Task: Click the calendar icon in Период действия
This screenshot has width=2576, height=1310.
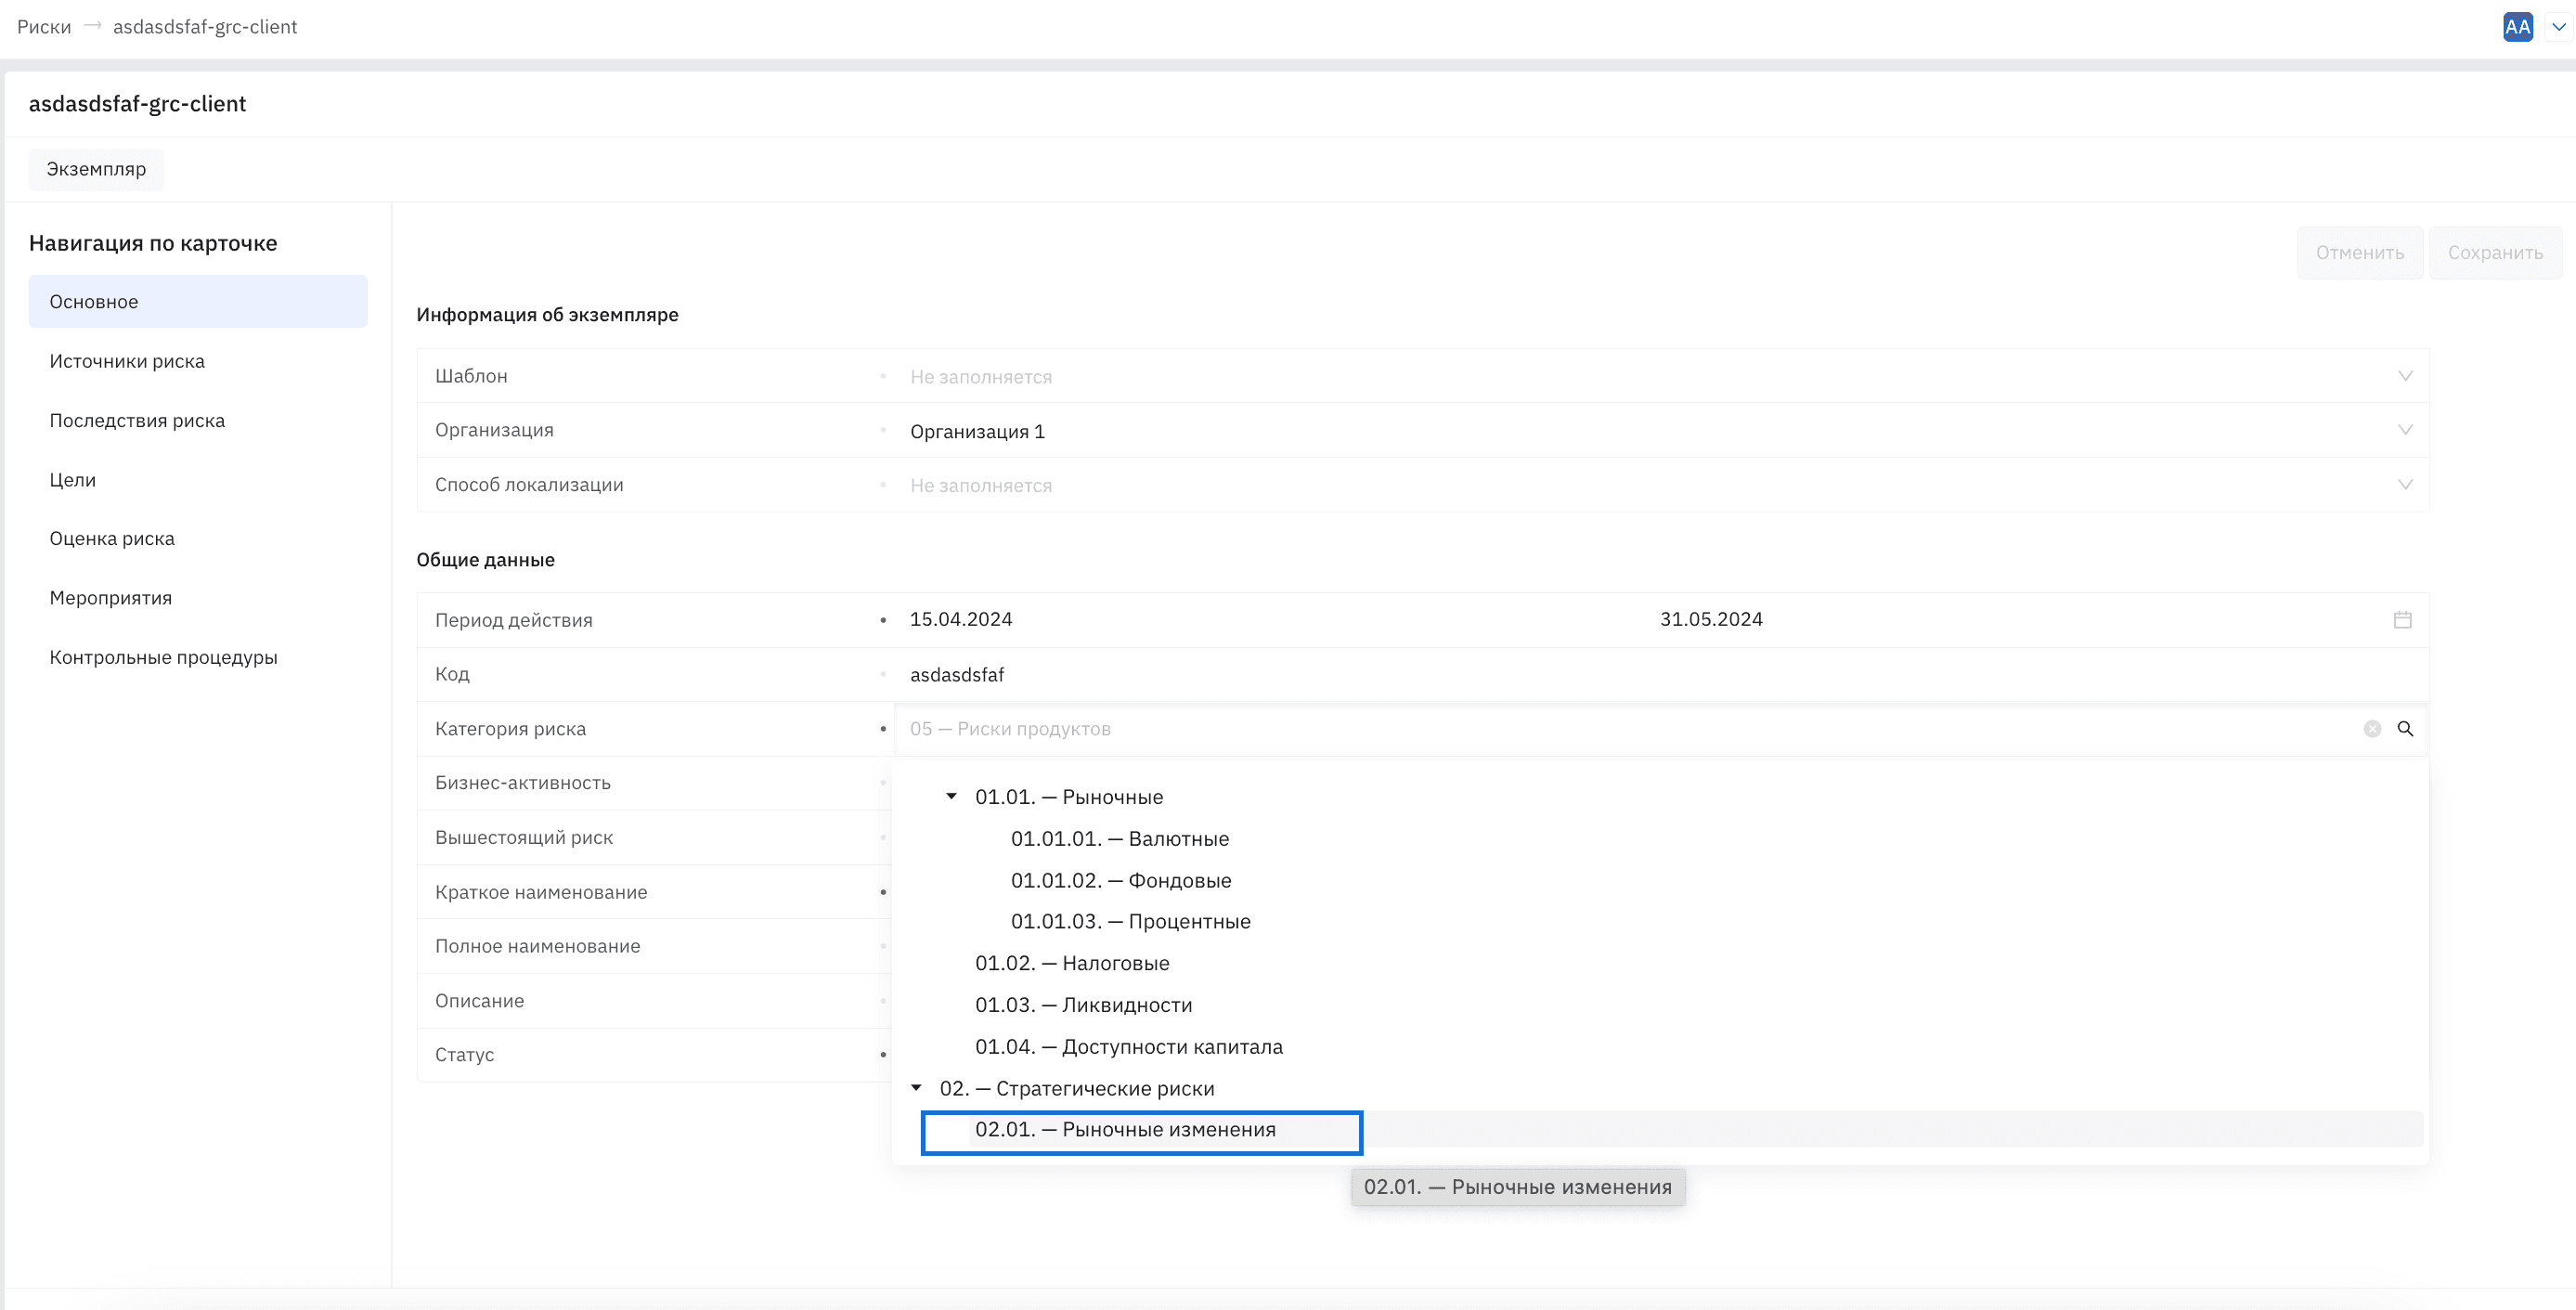Action: coord(2402,620)
